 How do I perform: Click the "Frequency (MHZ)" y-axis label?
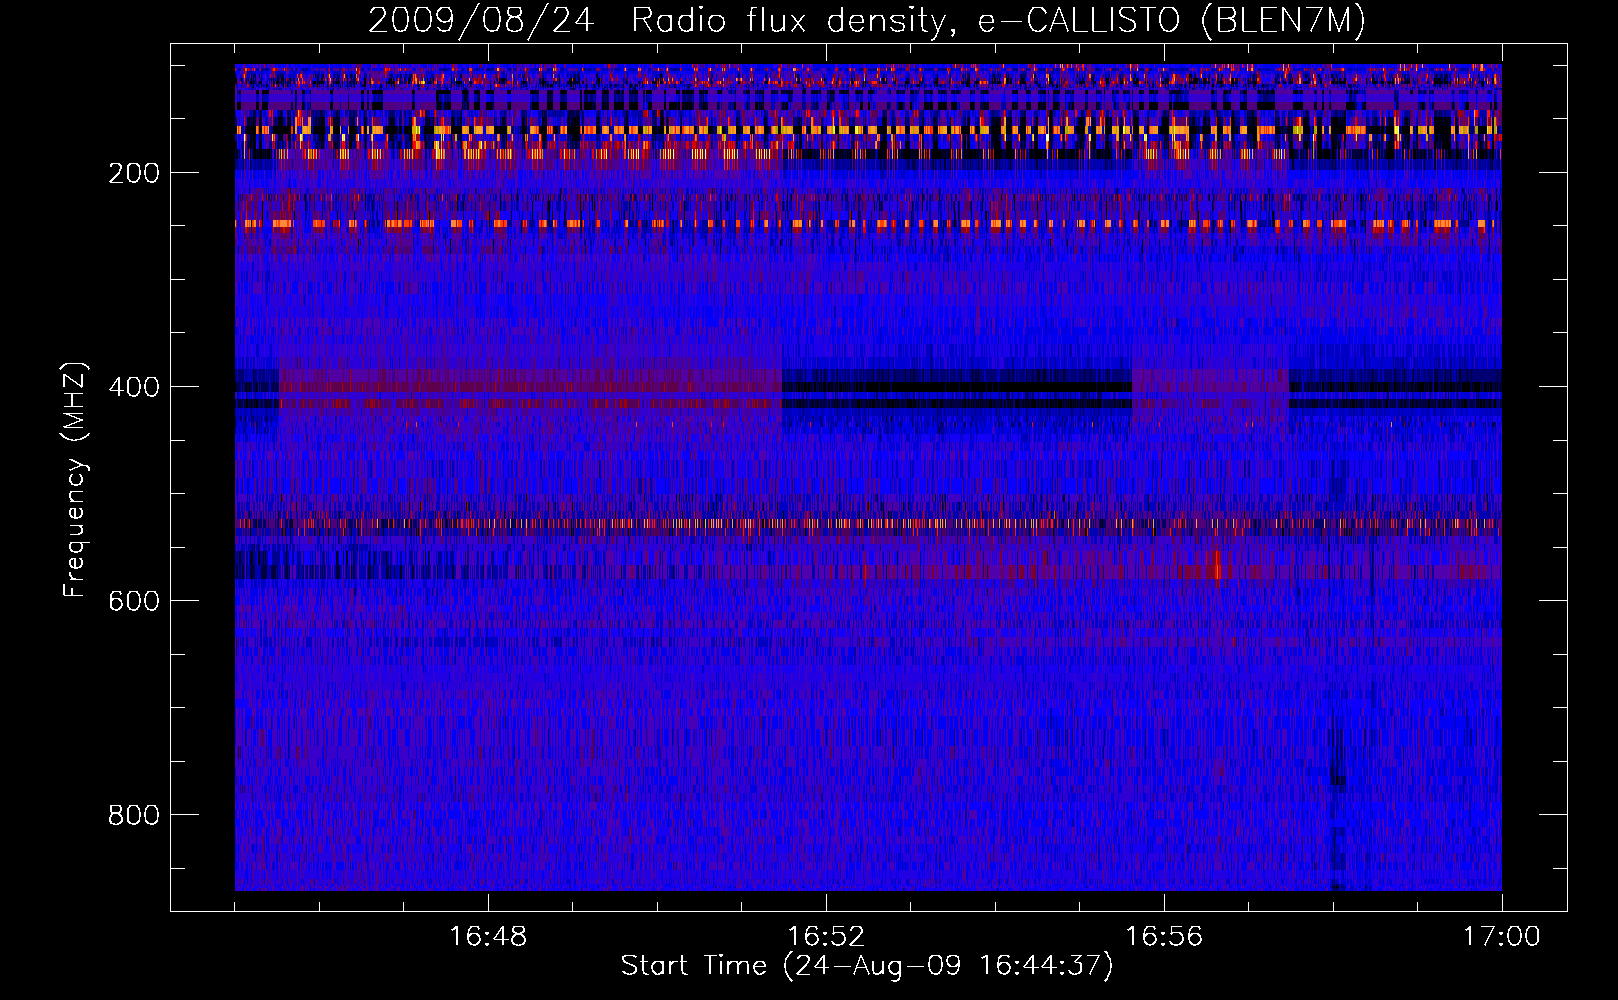click(x=75, y=479)
